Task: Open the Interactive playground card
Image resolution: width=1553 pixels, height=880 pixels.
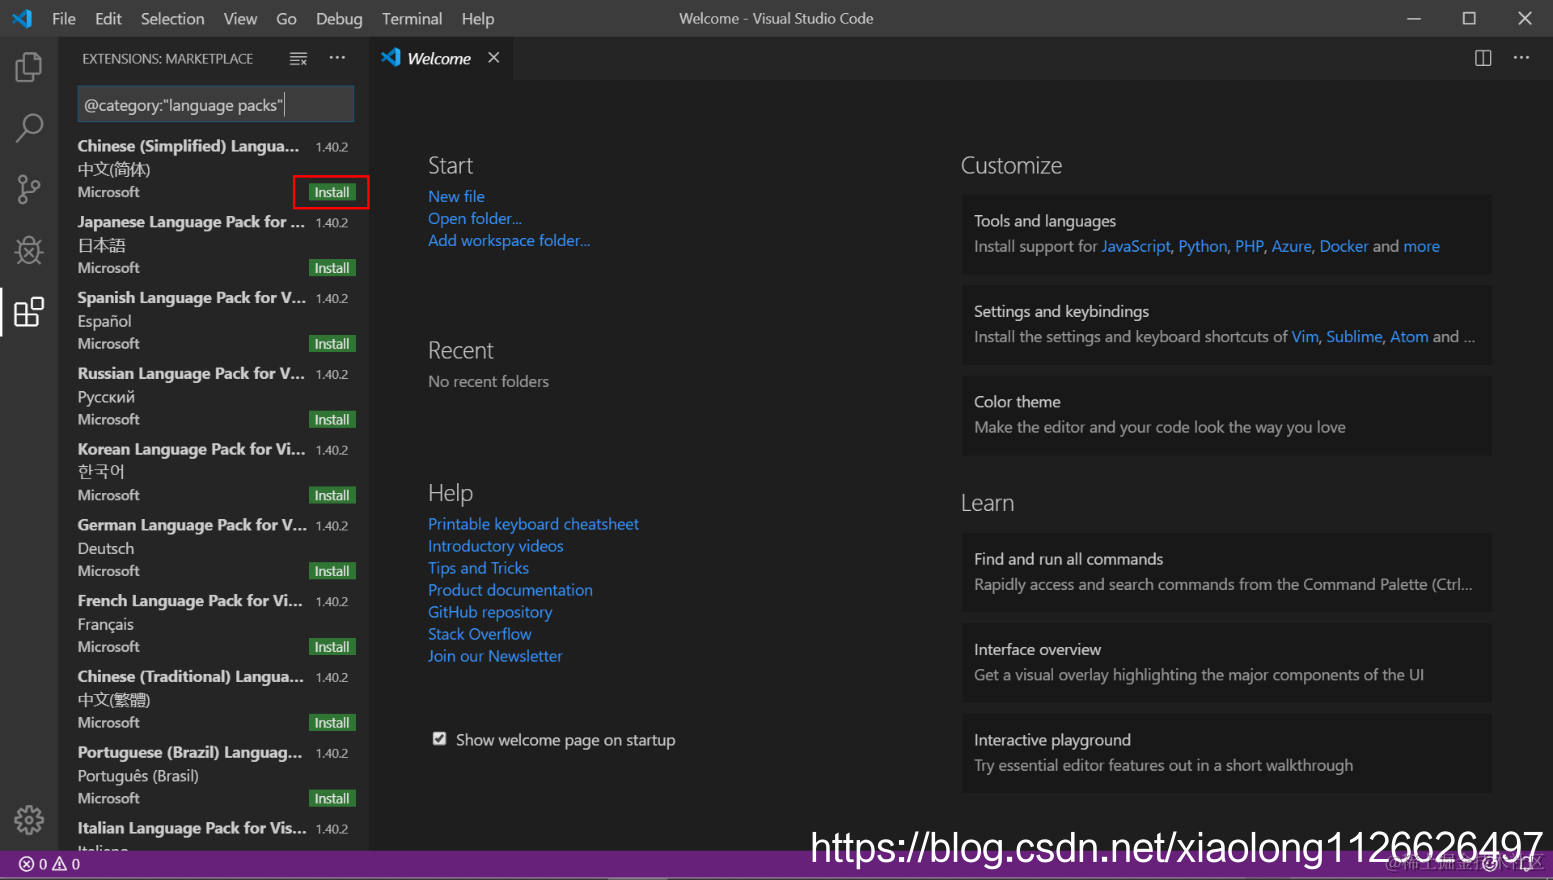Action: coord(1227,753)
